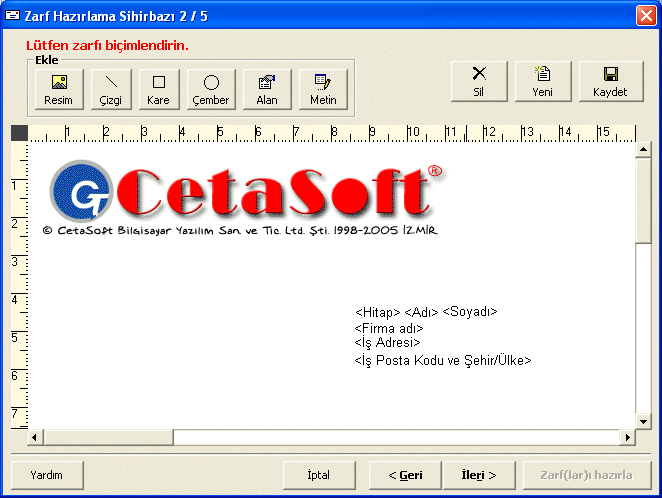
Task: Click the vertical scrollbar down arrow
Action: pos(643,421)
